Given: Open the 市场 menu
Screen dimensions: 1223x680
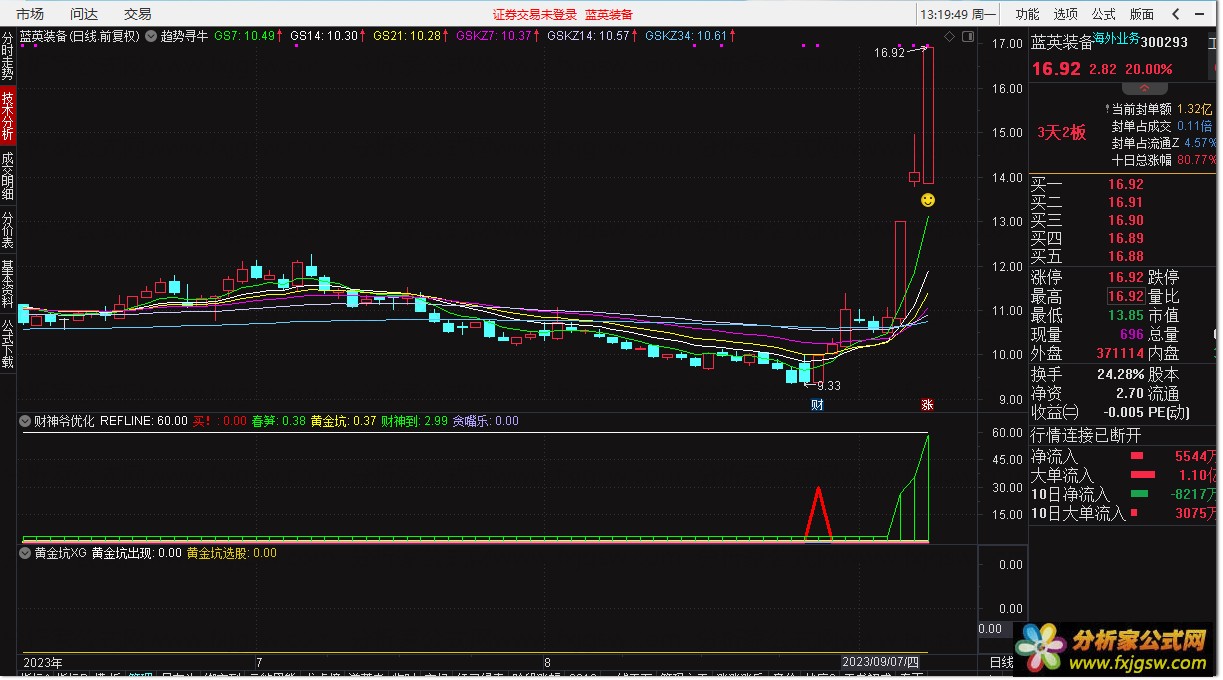Looking at the screenshot, I should tap(30, 14).
